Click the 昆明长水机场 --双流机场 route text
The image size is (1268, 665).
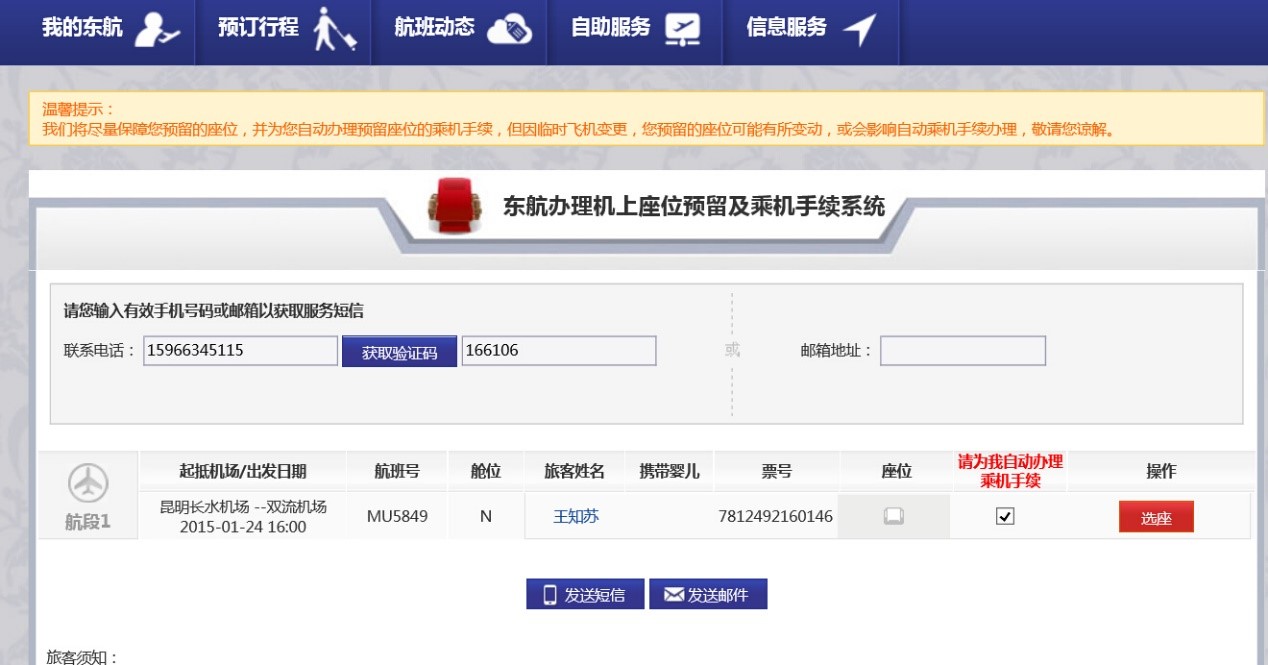243,506
